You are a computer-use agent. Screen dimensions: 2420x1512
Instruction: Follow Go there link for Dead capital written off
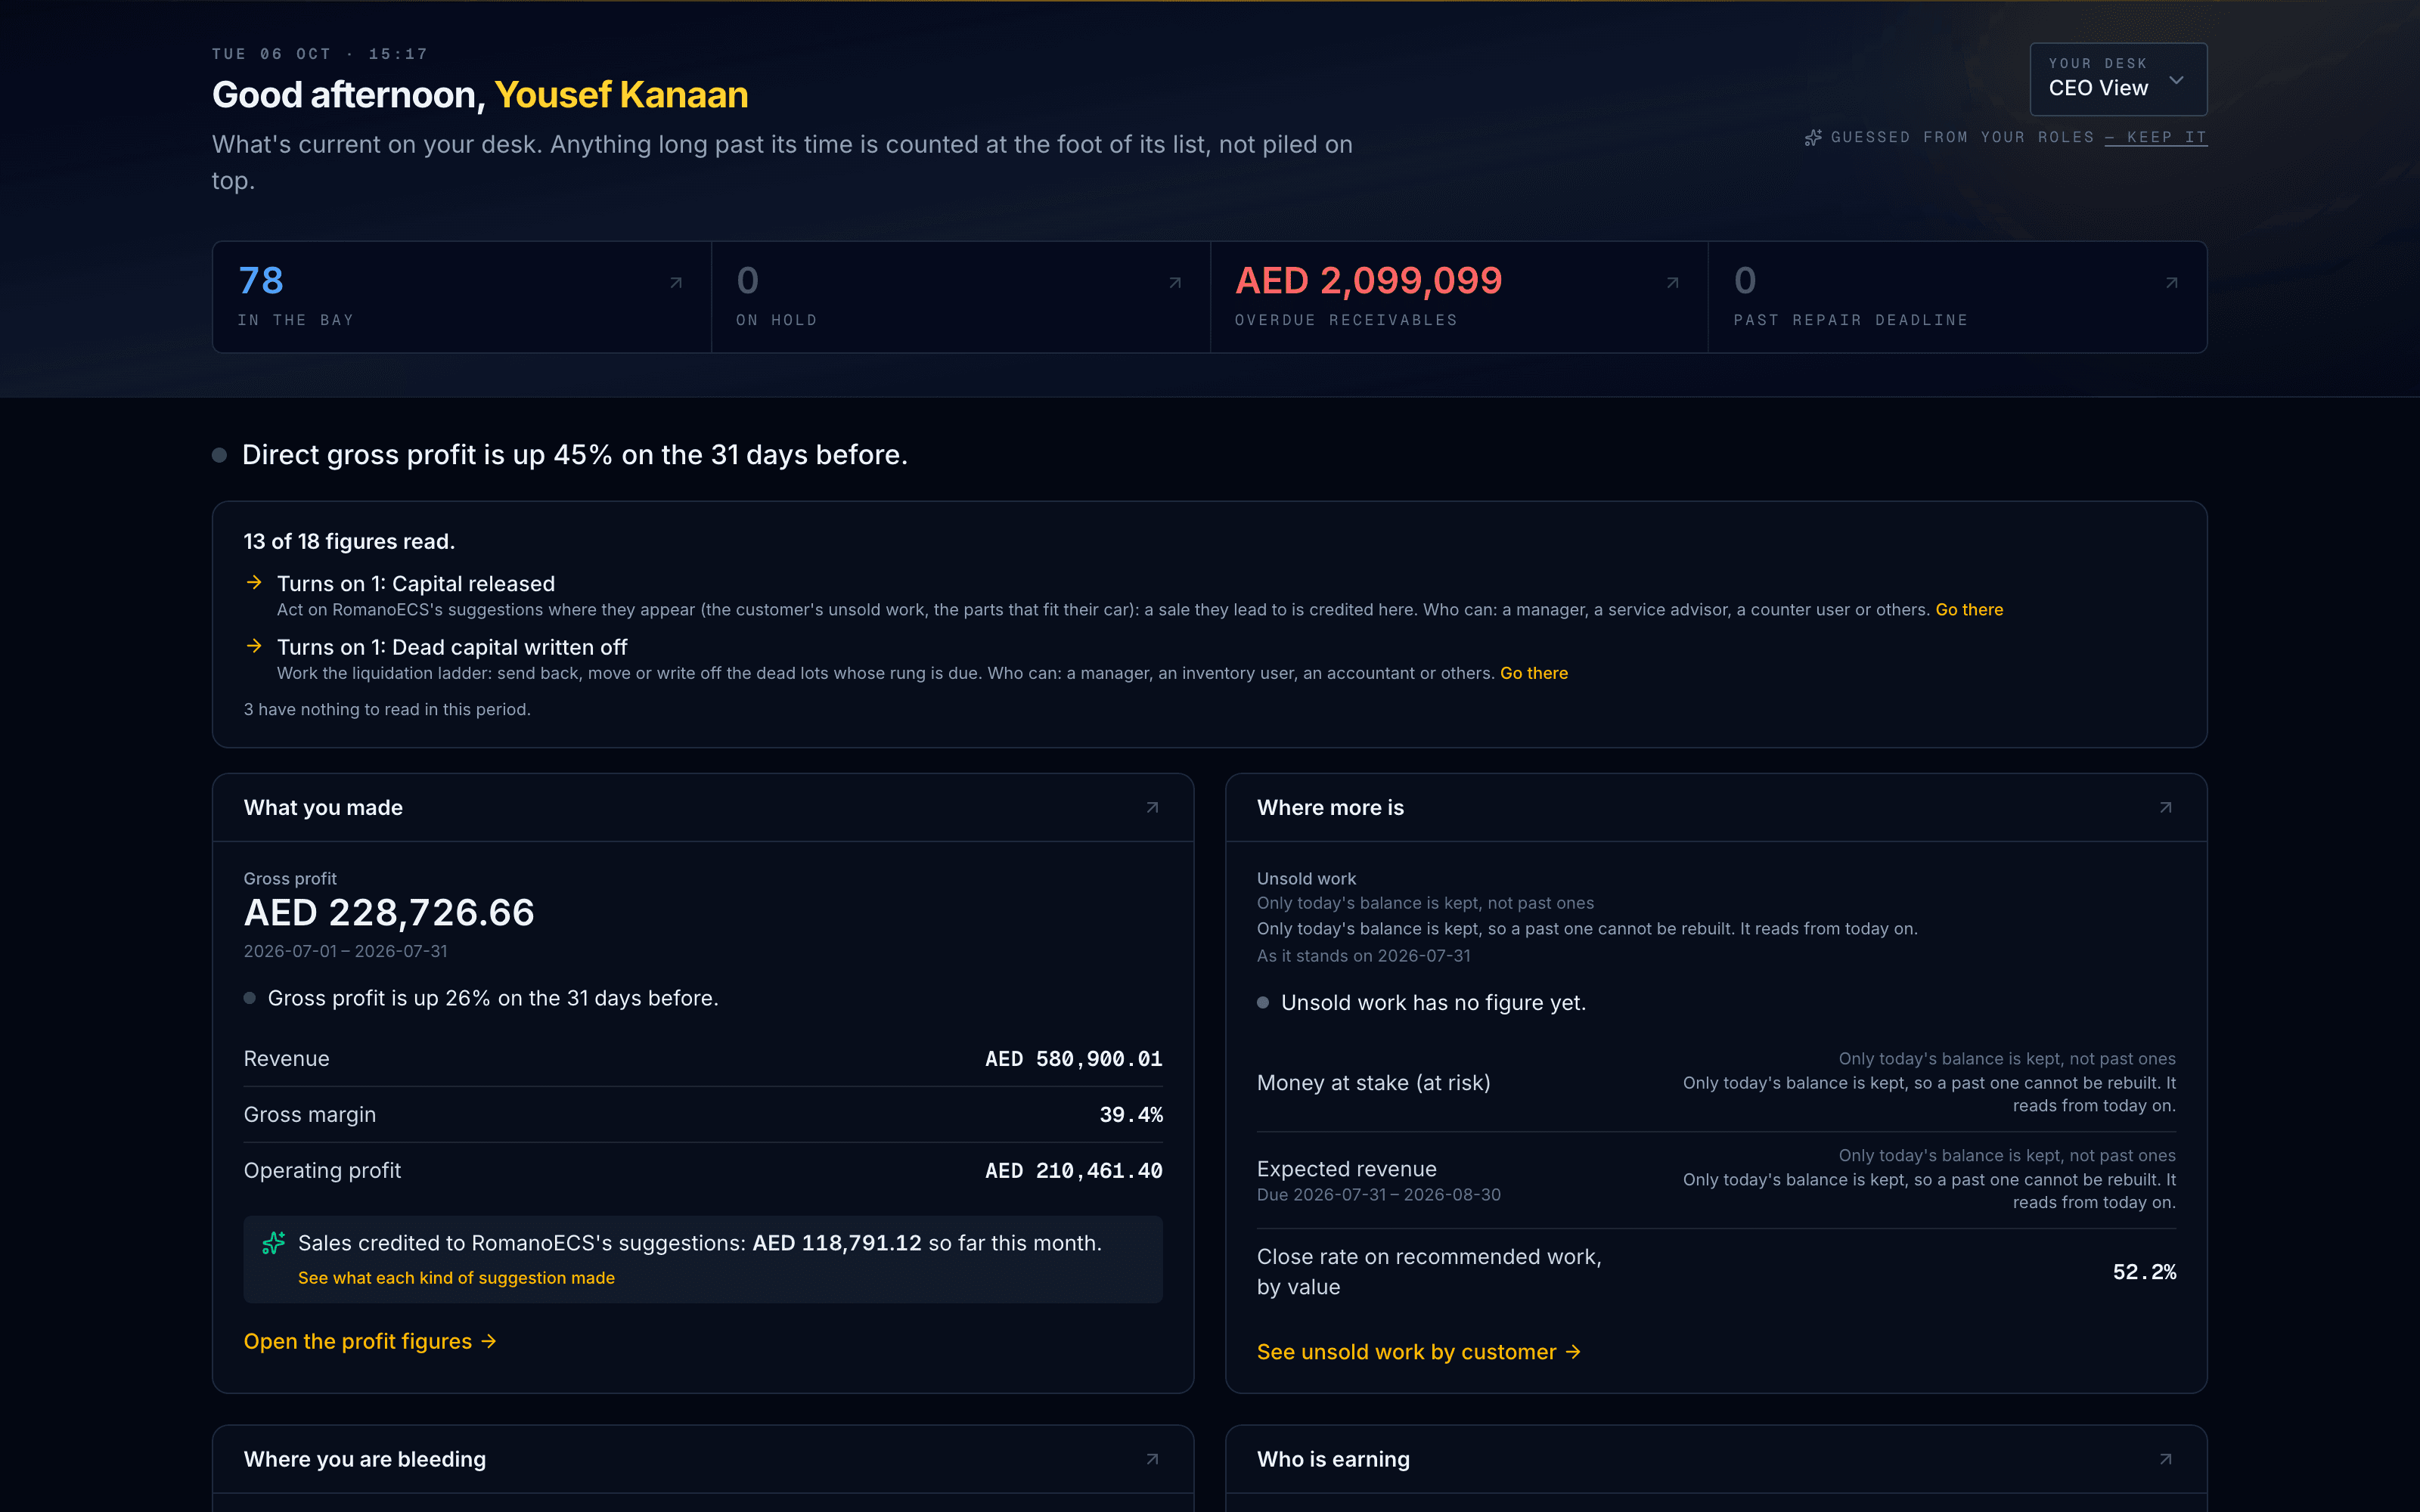(1534, 673)
